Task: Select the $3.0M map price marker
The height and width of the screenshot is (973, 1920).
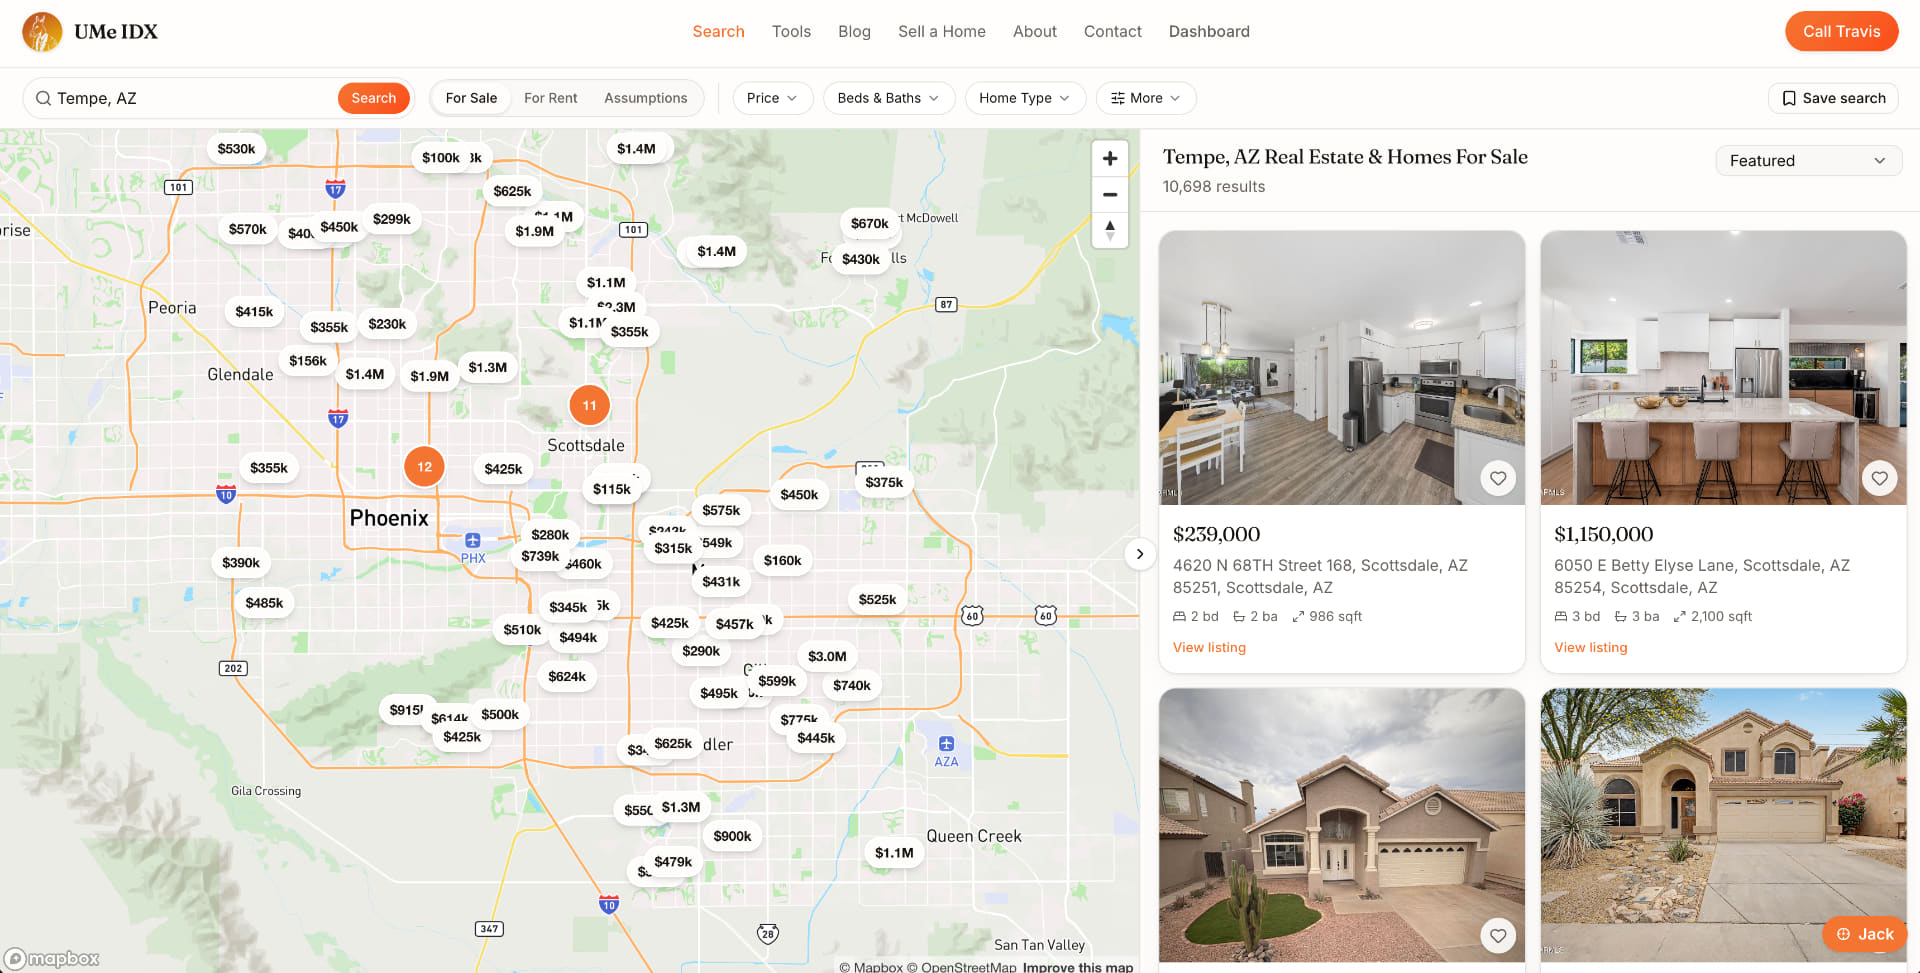Action: click(x=827, y=656)
